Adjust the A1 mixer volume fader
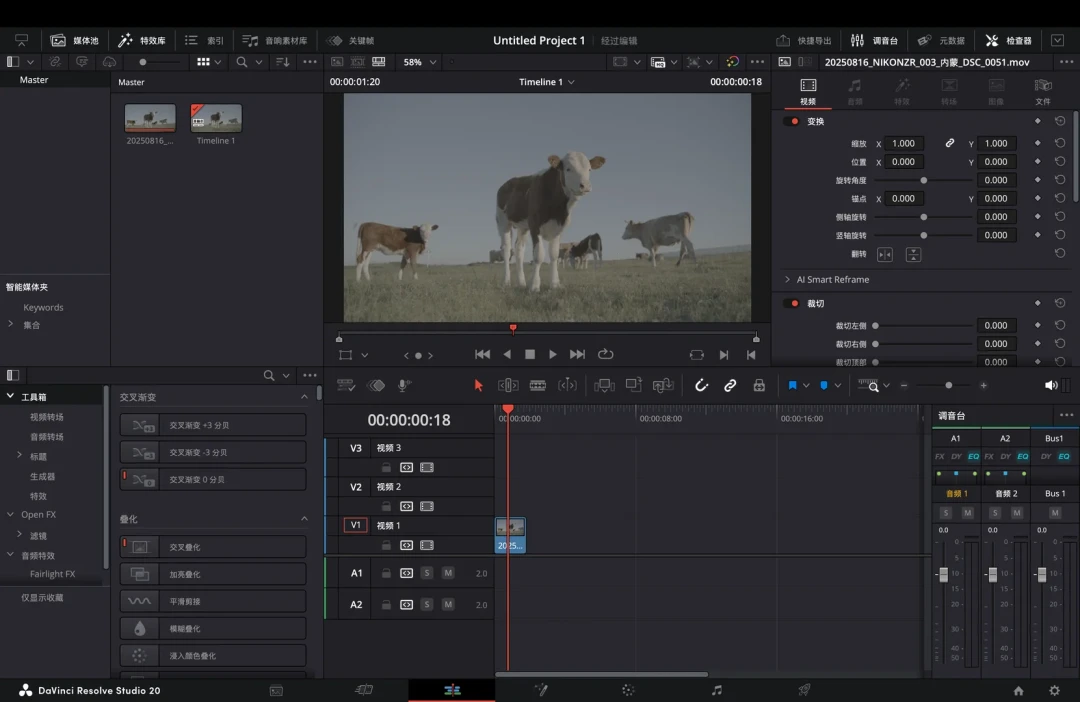This screenshot has width=1080, height=702. tap(943, 574)
